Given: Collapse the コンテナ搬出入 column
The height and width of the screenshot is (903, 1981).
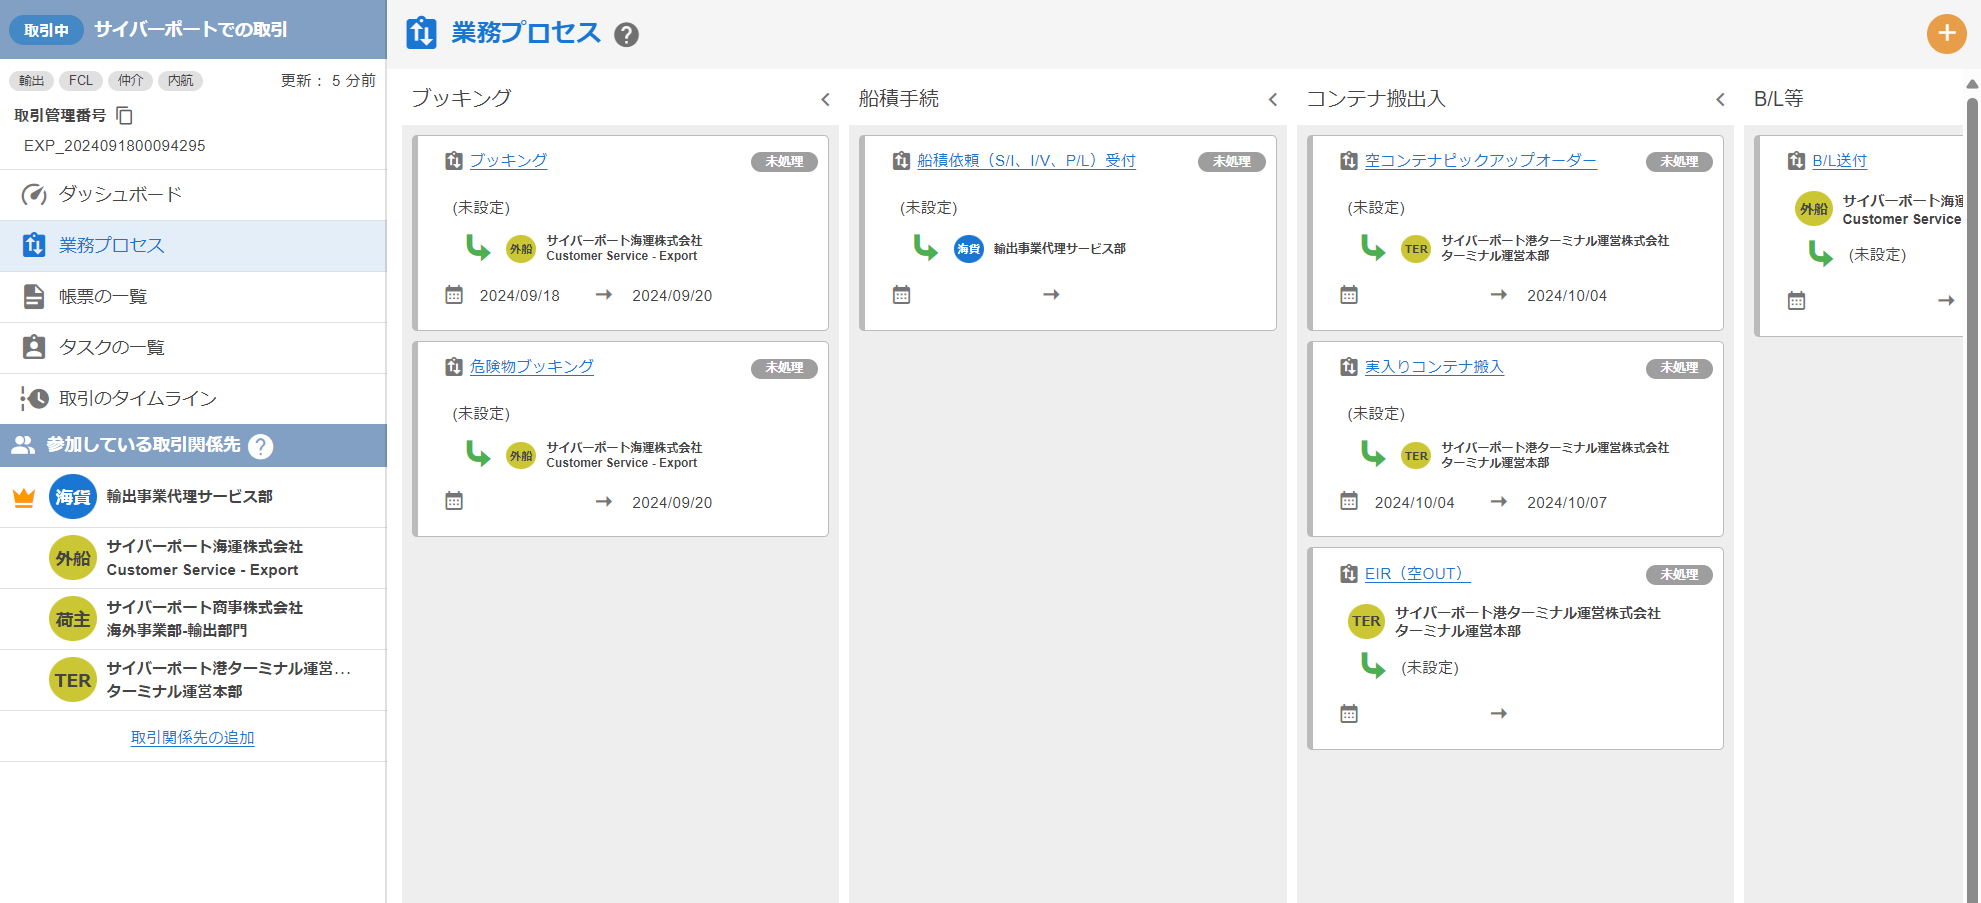Looking at the screenshot, I should pos(1720,99).
